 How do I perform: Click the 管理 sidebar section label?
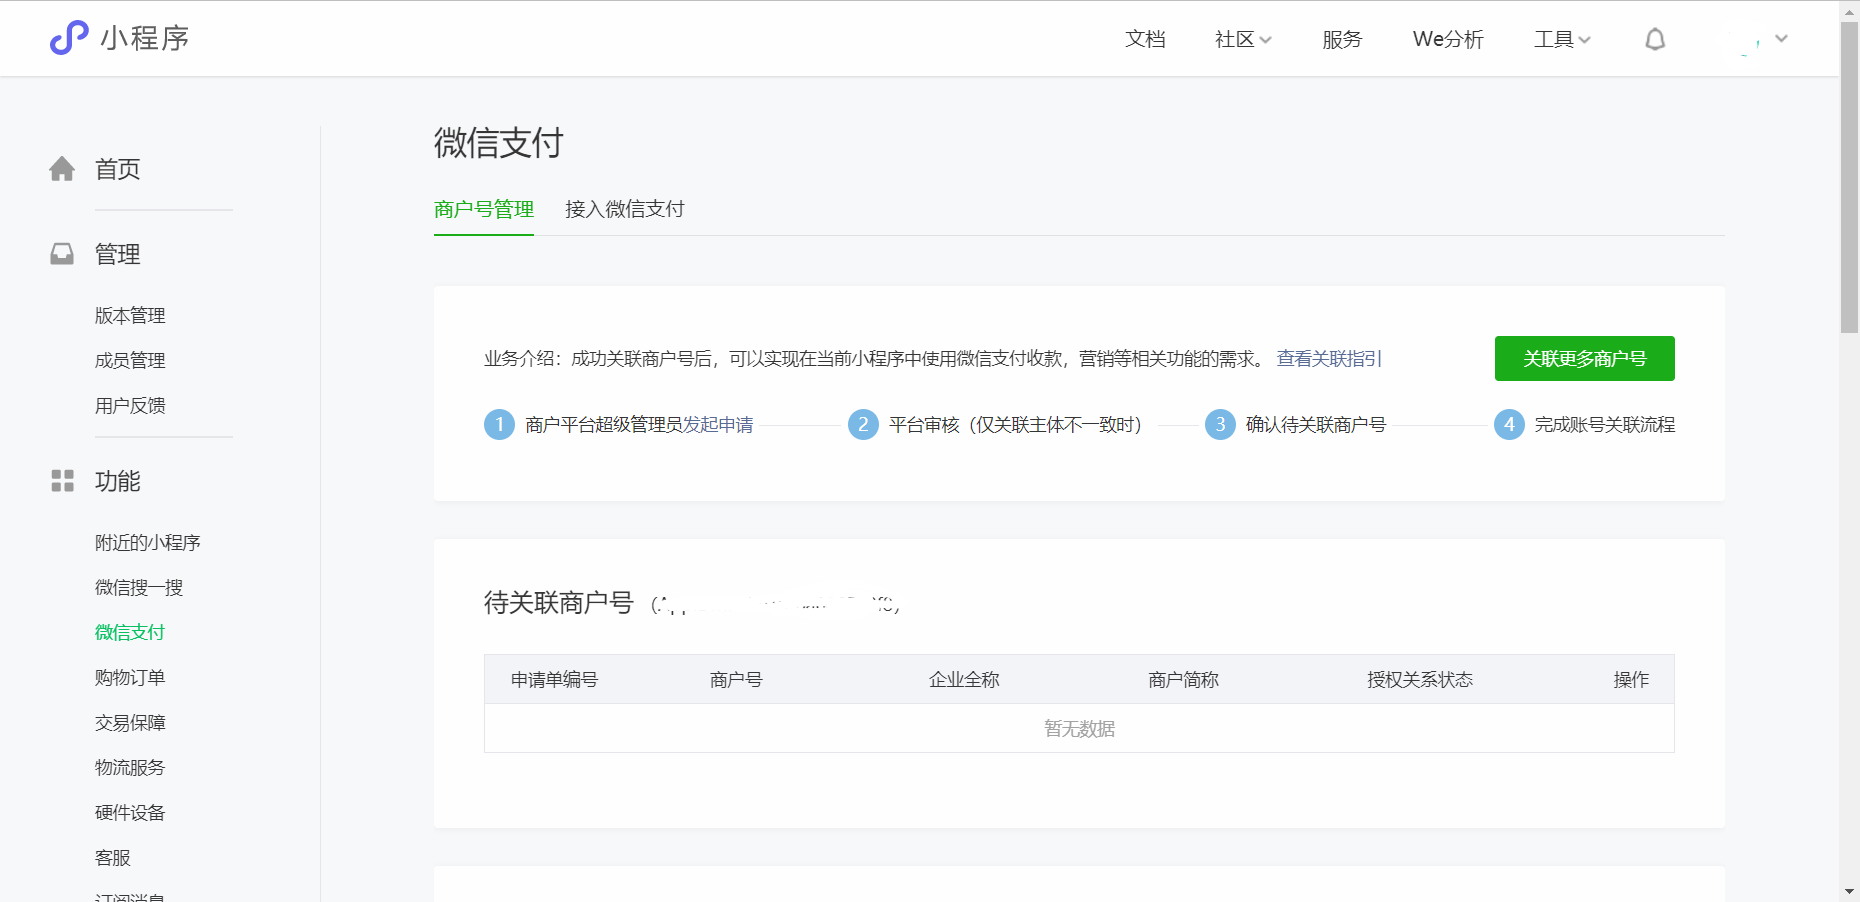118,254
